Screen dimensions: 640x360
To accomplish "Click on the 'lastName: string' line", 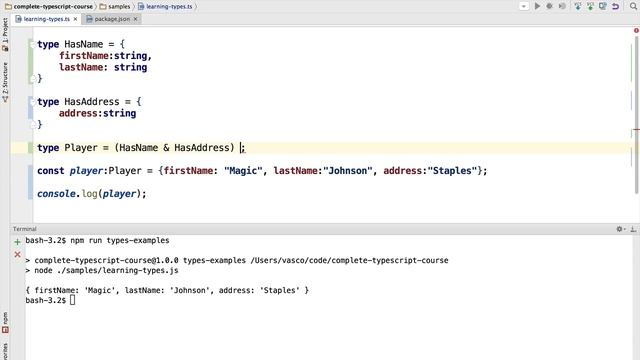I will point(103,67).
